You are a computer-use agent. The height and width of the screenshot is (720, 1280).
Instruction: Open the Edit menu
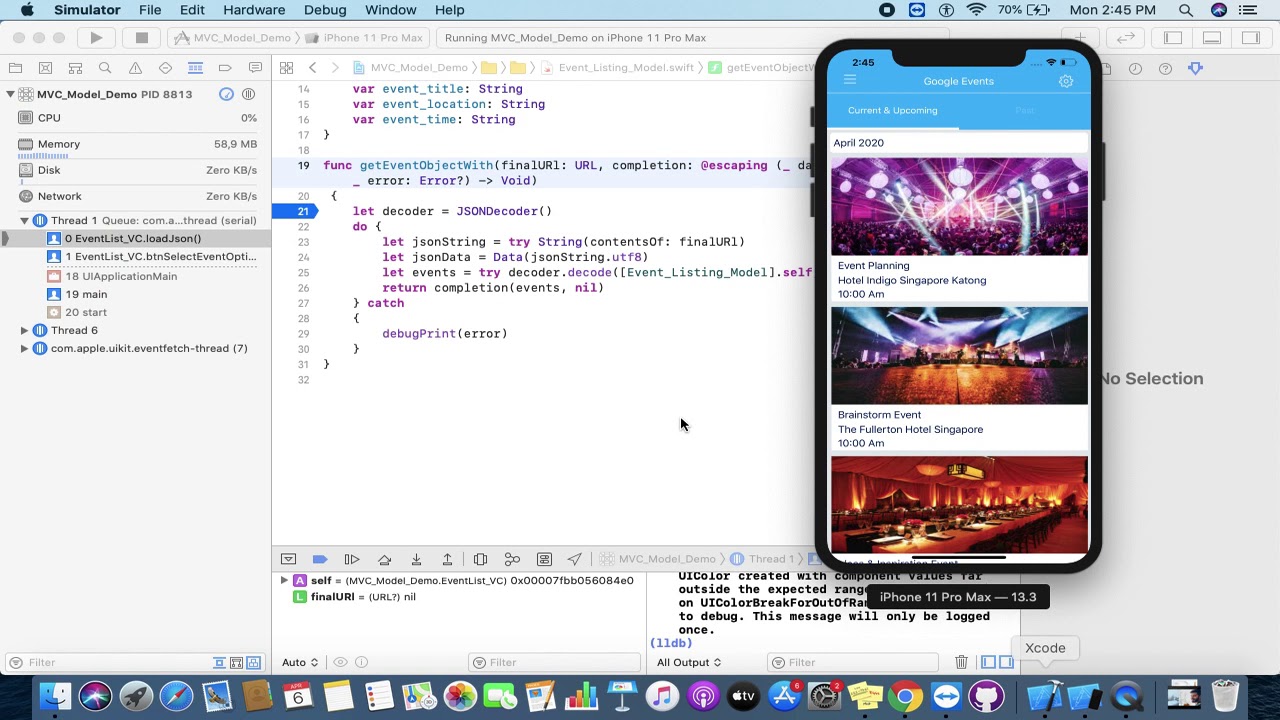pos(192,10)
